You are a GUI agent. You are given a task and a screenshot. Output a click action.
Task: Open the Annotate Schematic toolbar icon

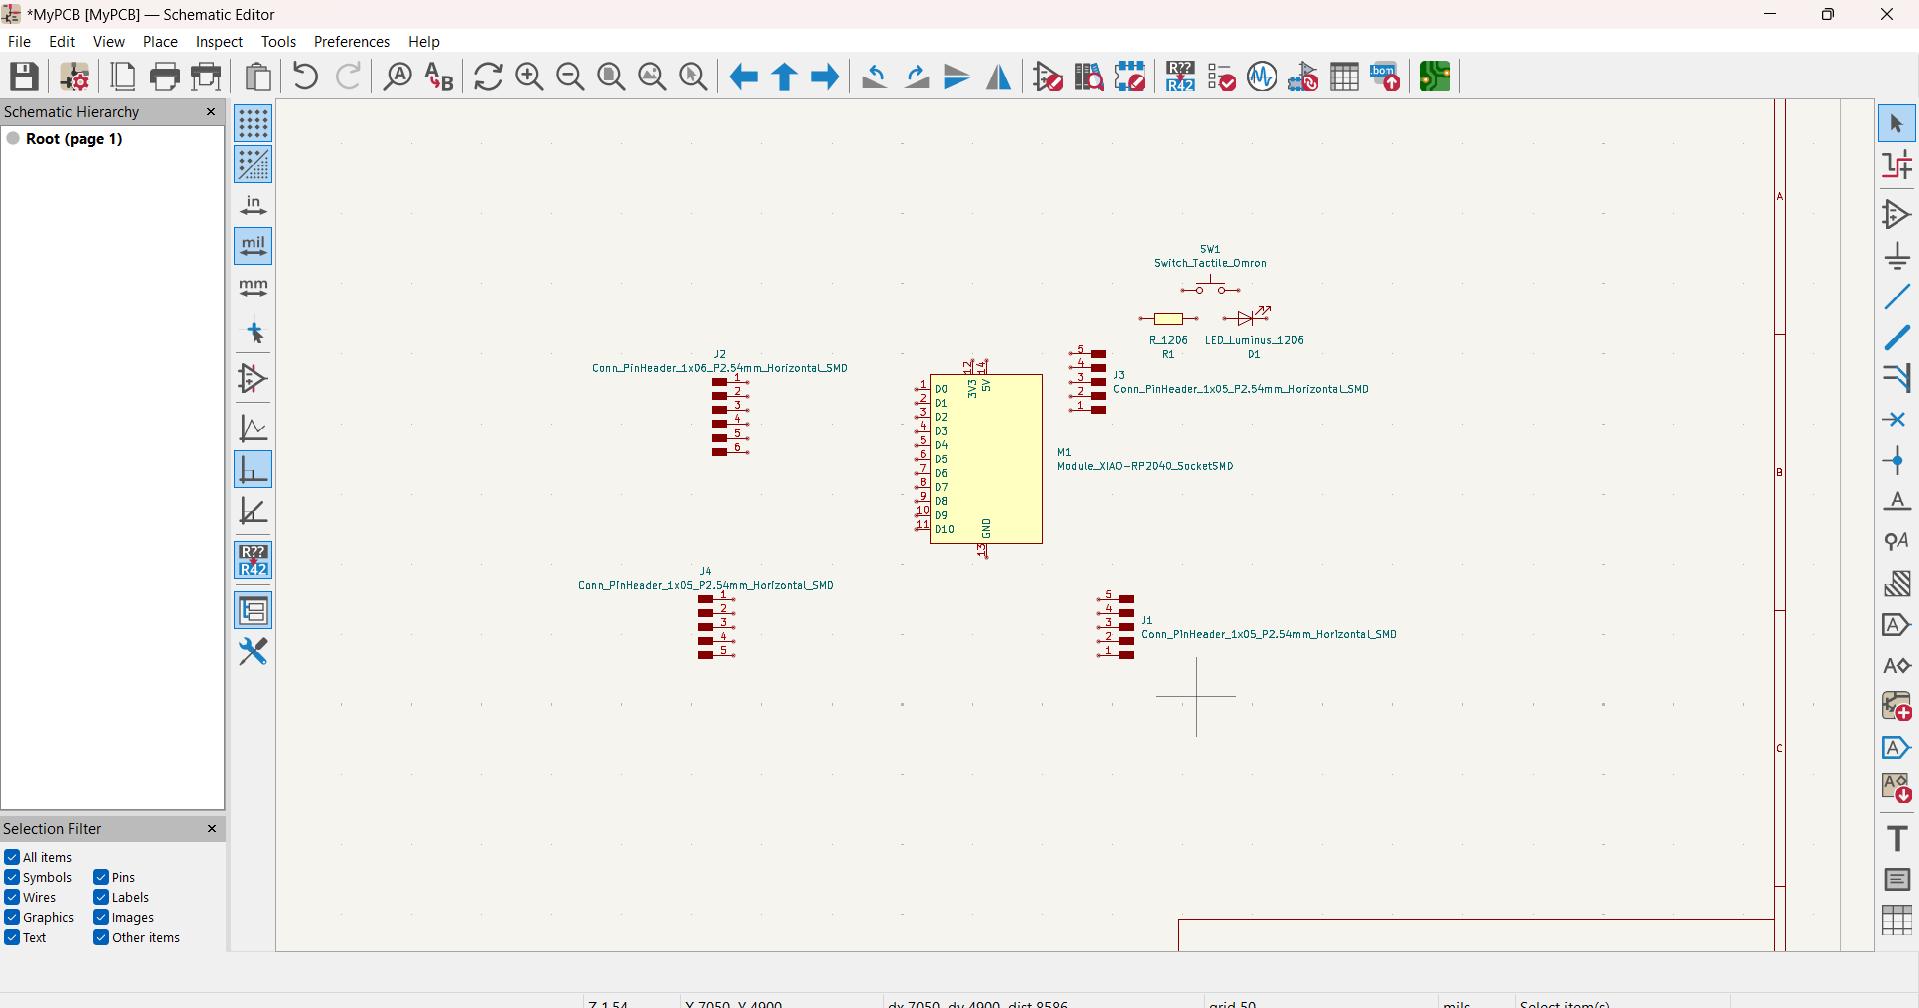pos(1180,77)
